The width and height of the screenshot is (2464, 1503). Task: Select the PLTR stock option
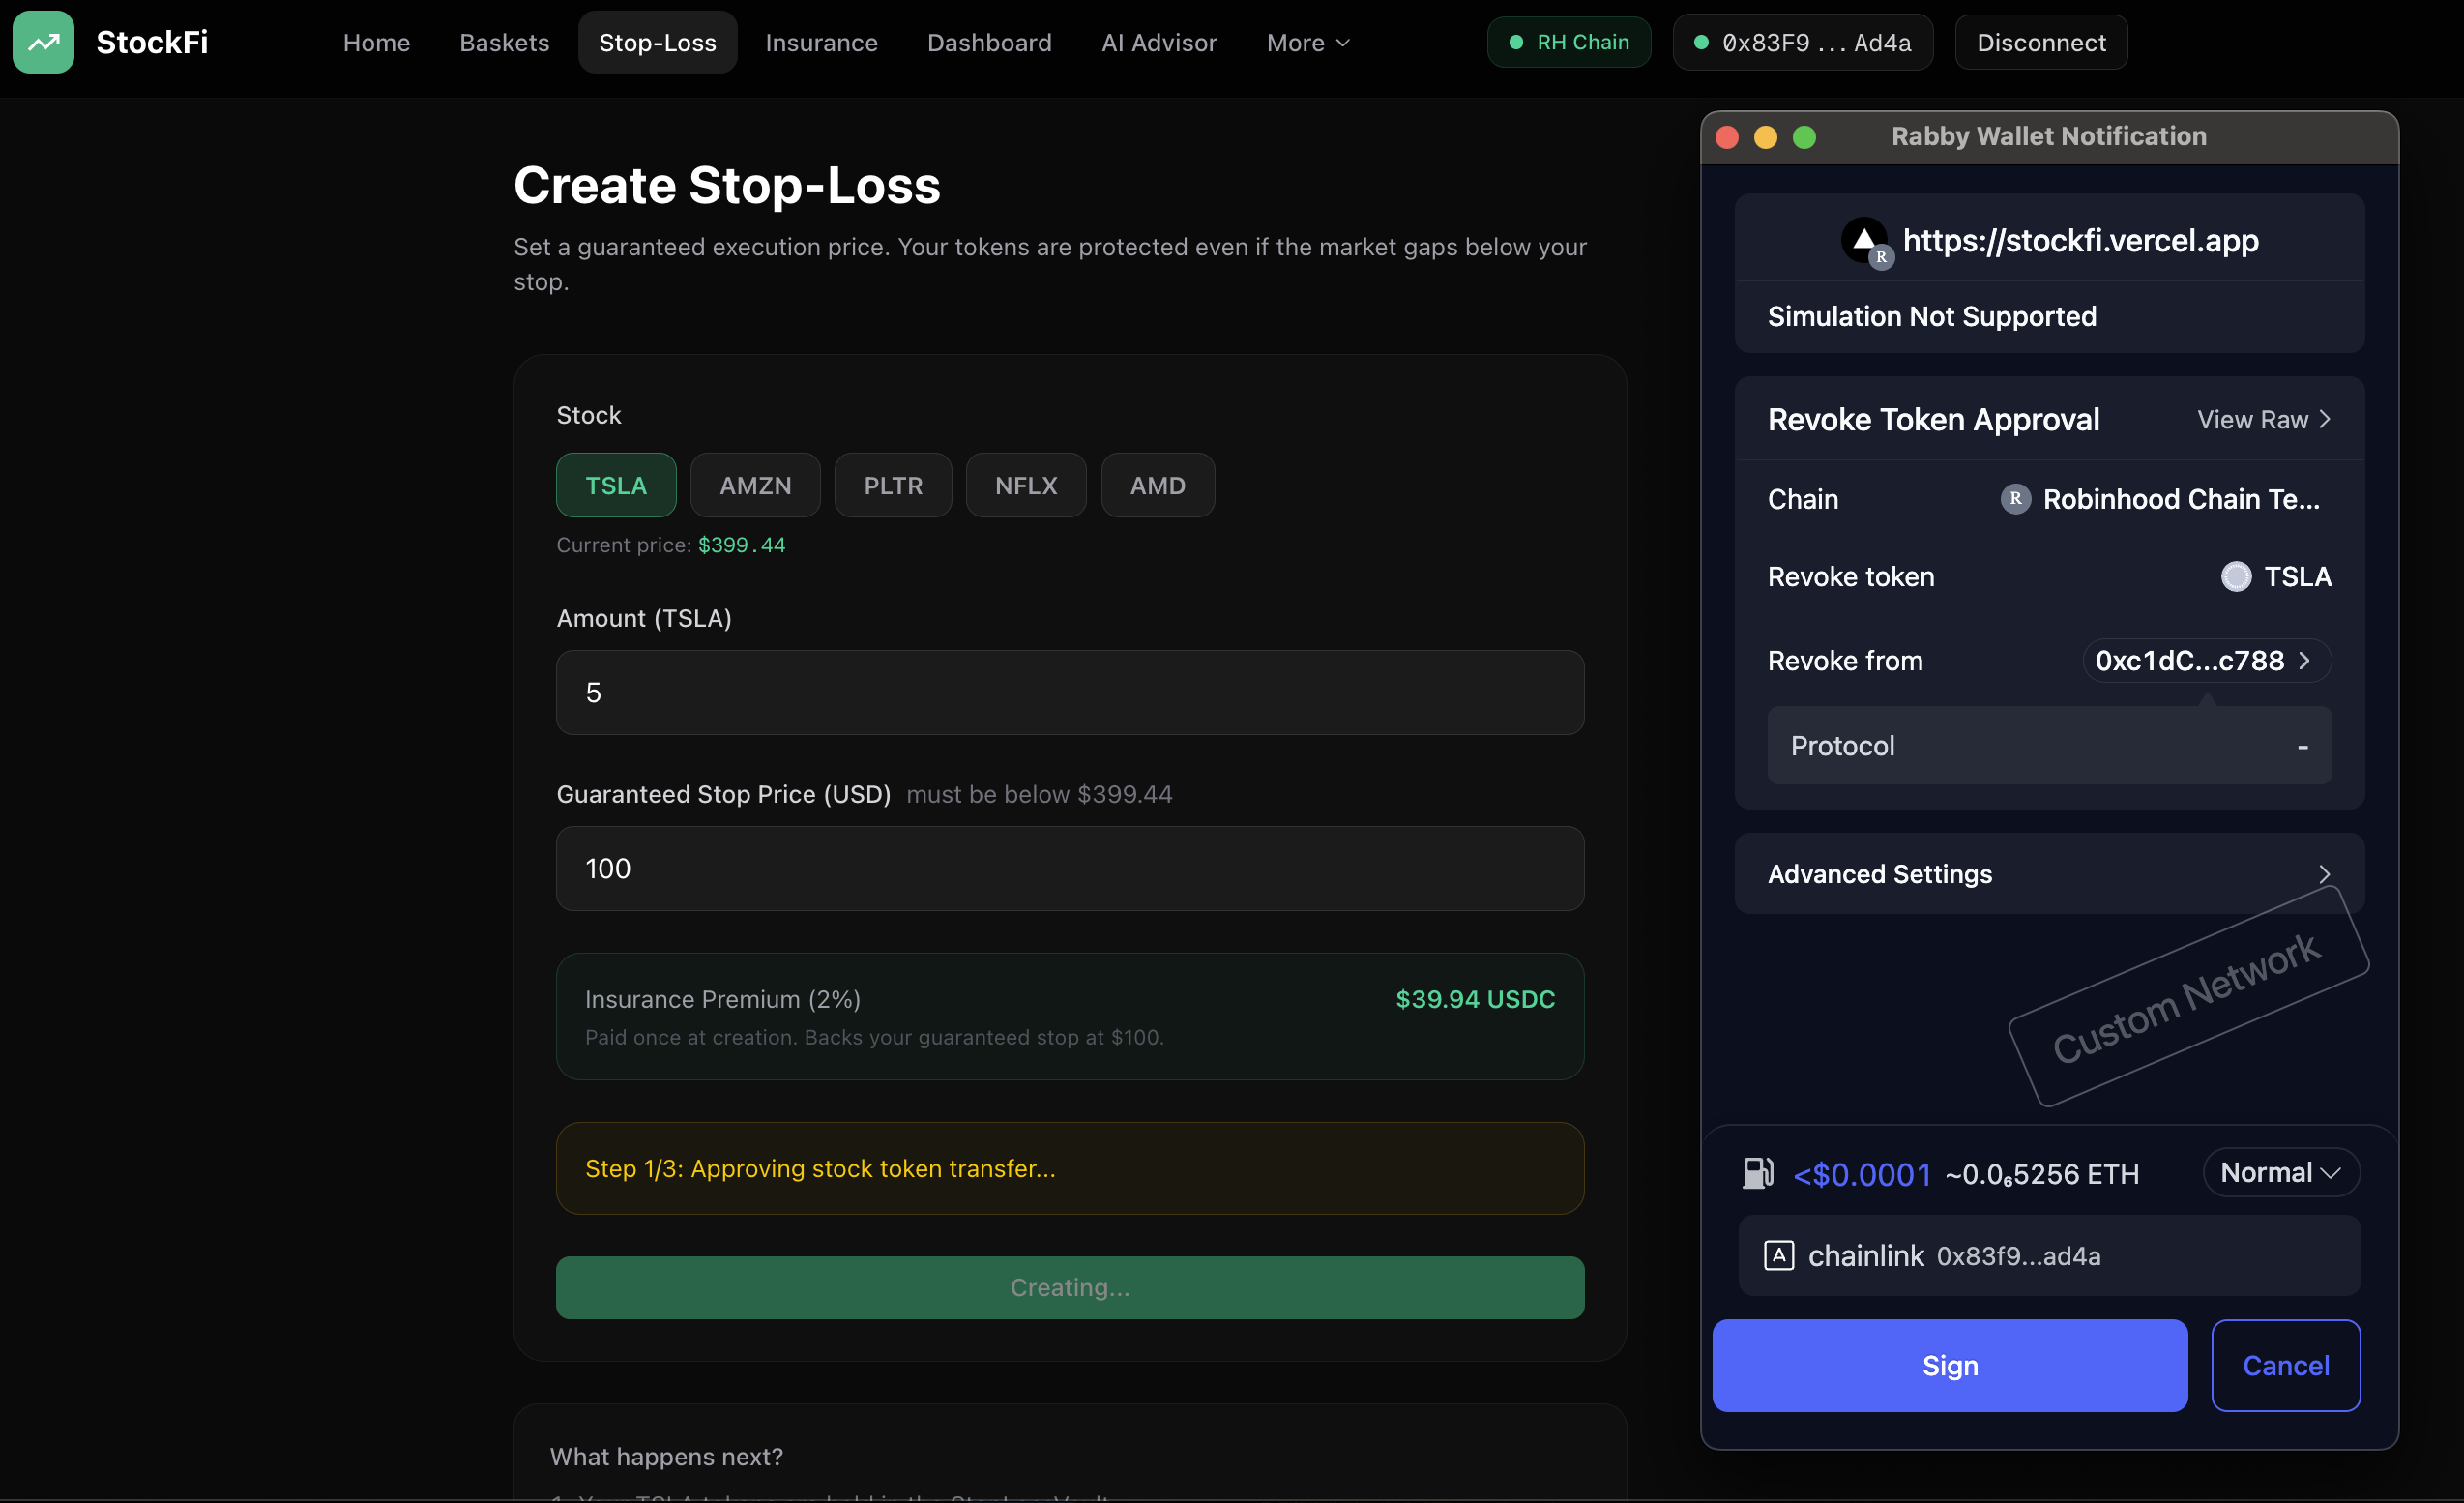click(892, 486)
